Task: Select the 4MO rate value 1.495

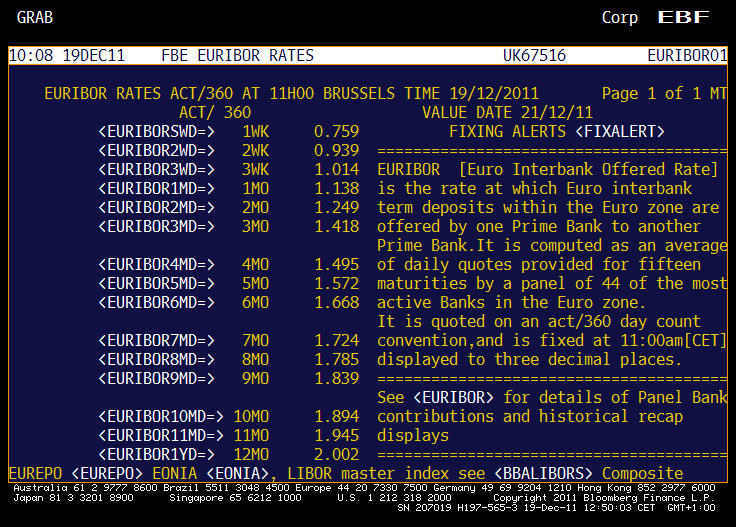Action: coord(337,265)
